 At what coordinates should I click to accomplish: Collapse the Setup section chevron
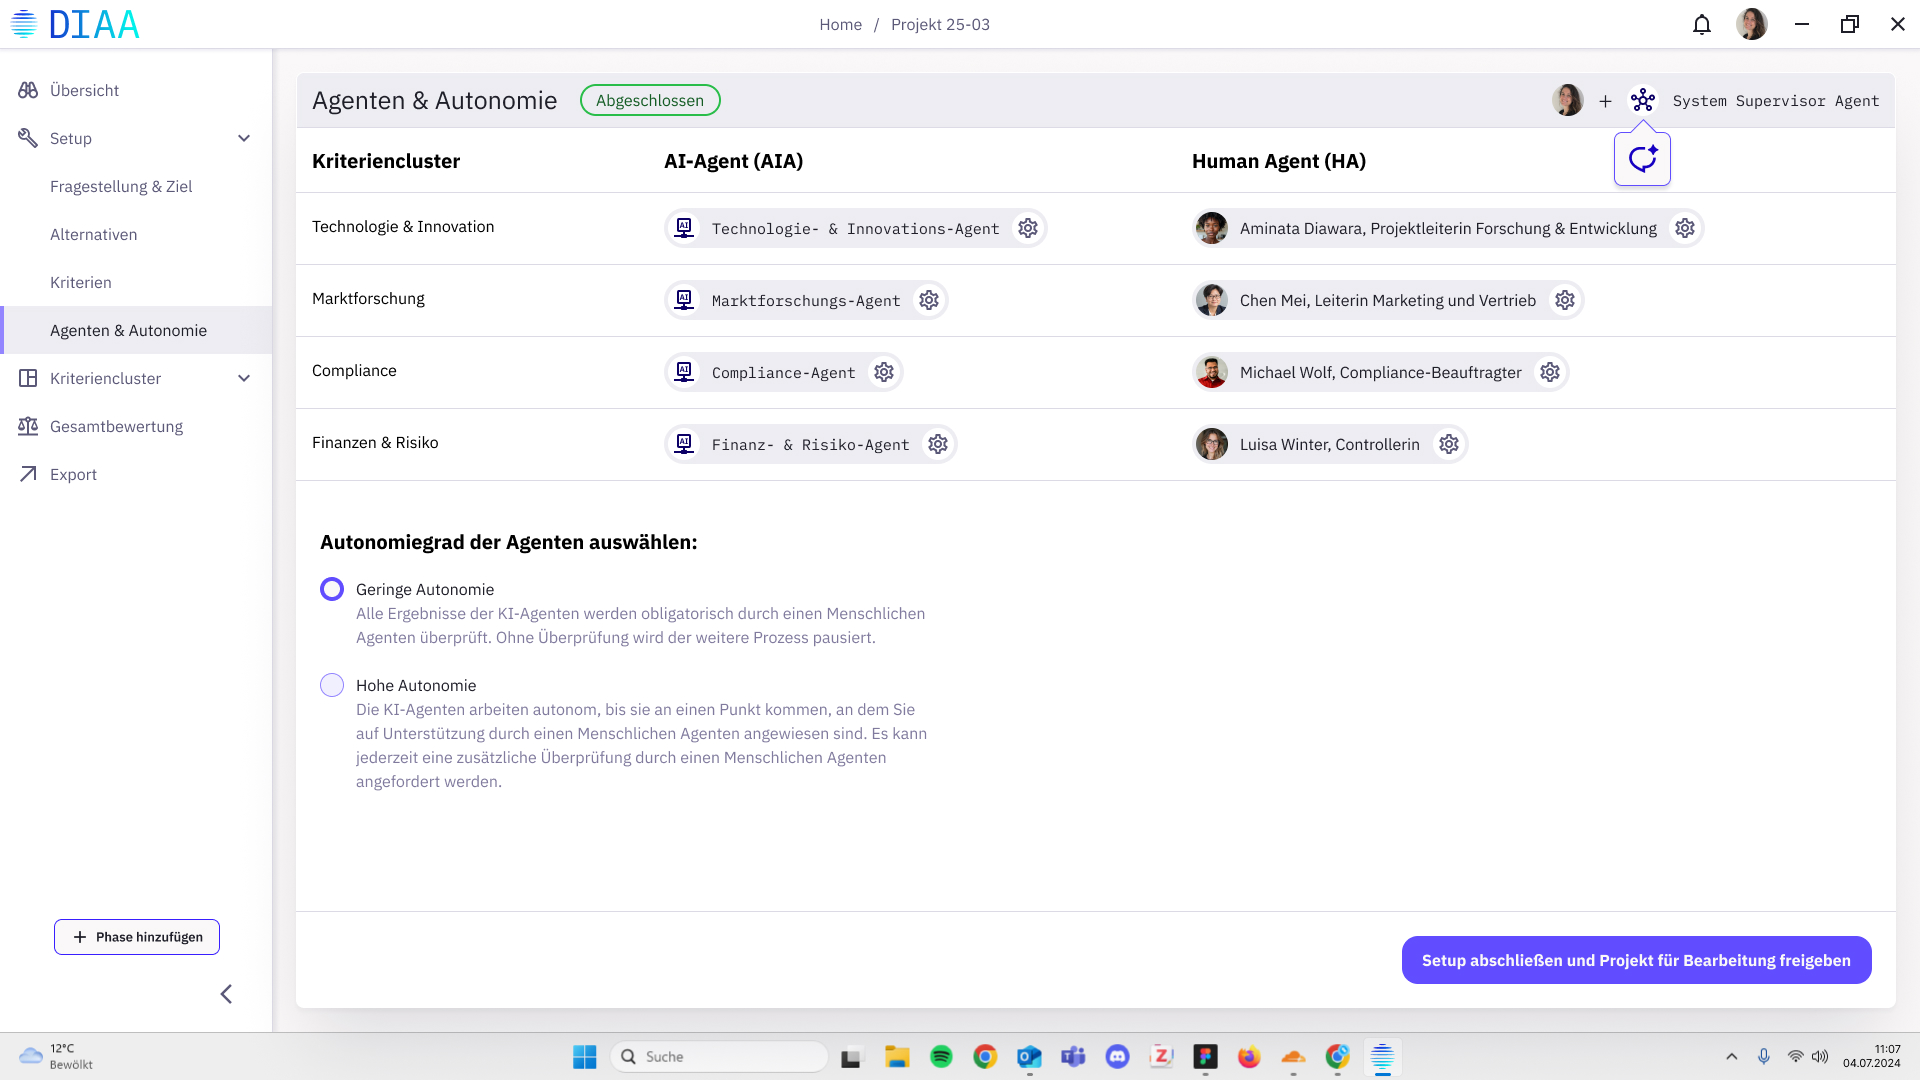[x=244, y=138]
